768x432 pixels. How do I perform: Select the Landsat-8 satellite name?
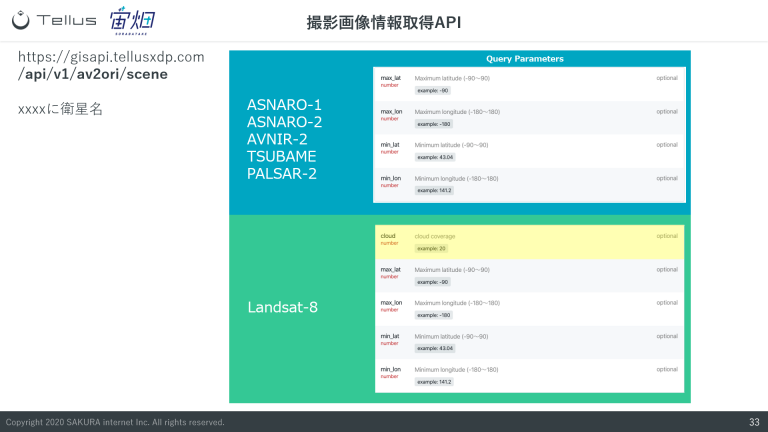tap(282, 307)
